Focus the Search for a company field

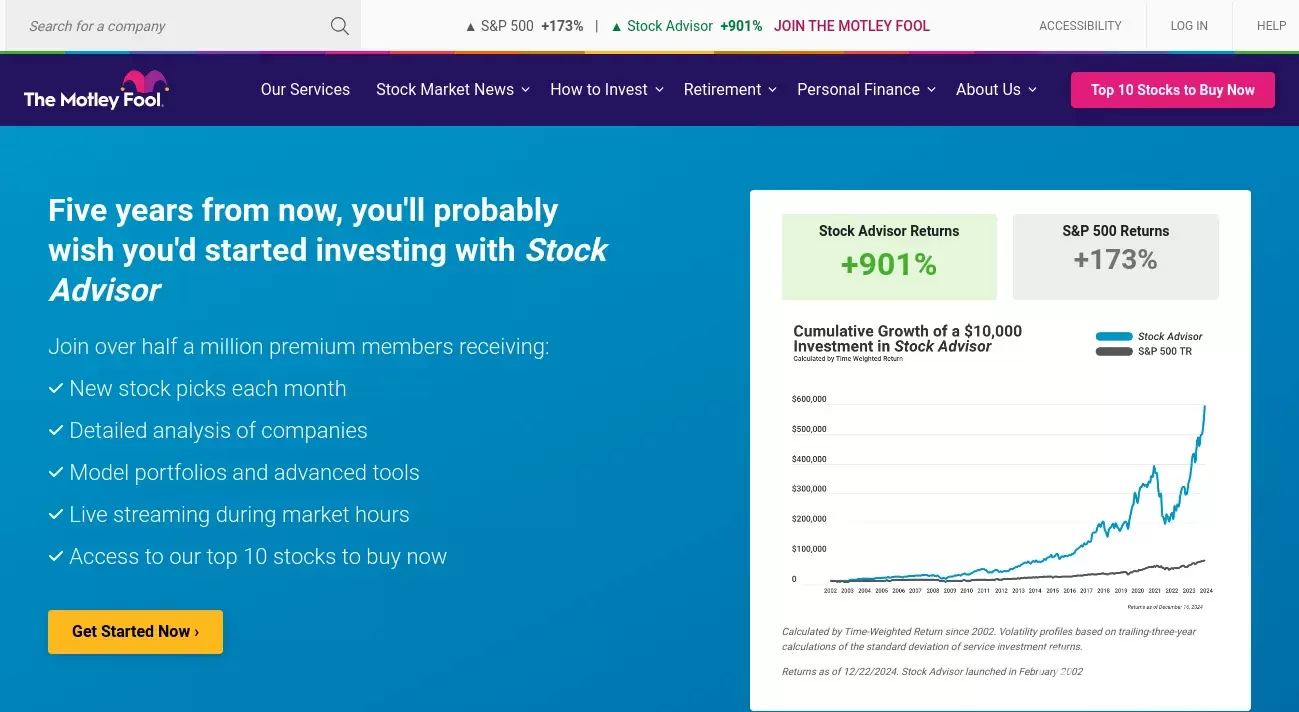170,26
